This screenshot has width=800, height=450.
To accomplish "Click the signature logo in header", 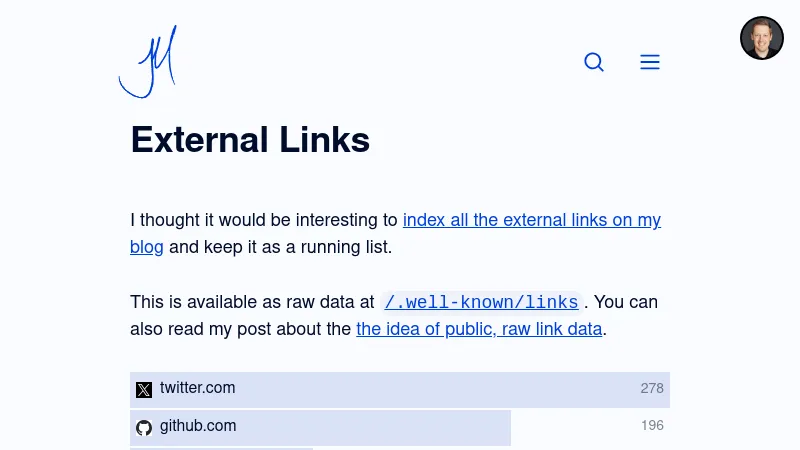I will point(148,63).
